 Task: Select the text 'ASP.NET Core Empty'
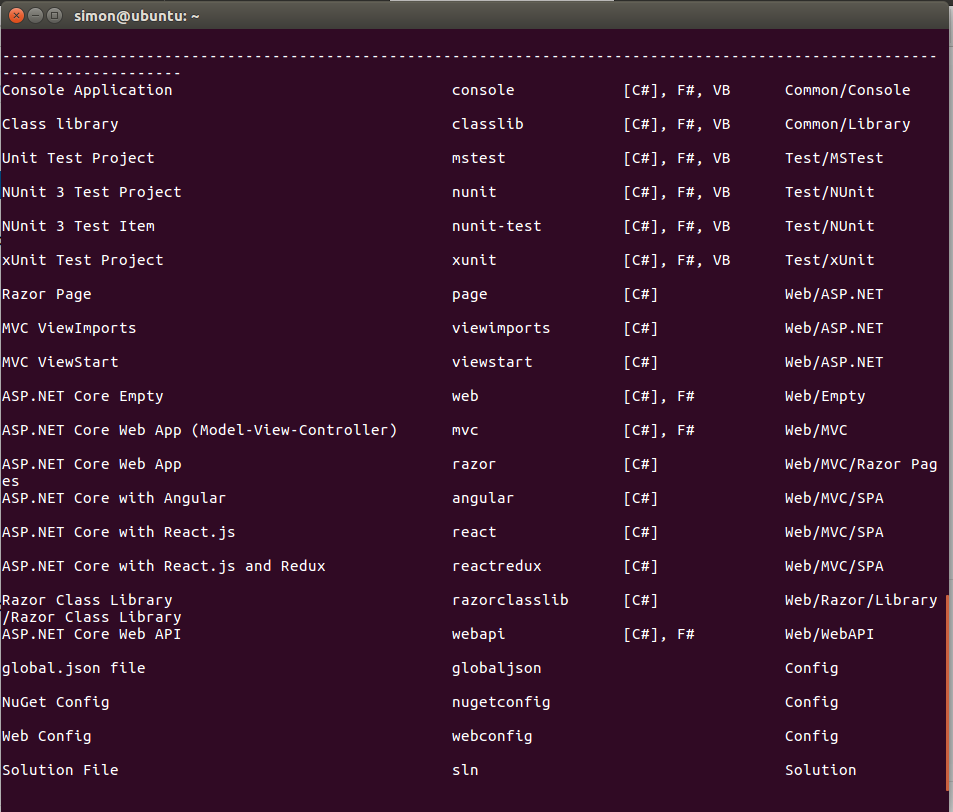tap(83, 397)
